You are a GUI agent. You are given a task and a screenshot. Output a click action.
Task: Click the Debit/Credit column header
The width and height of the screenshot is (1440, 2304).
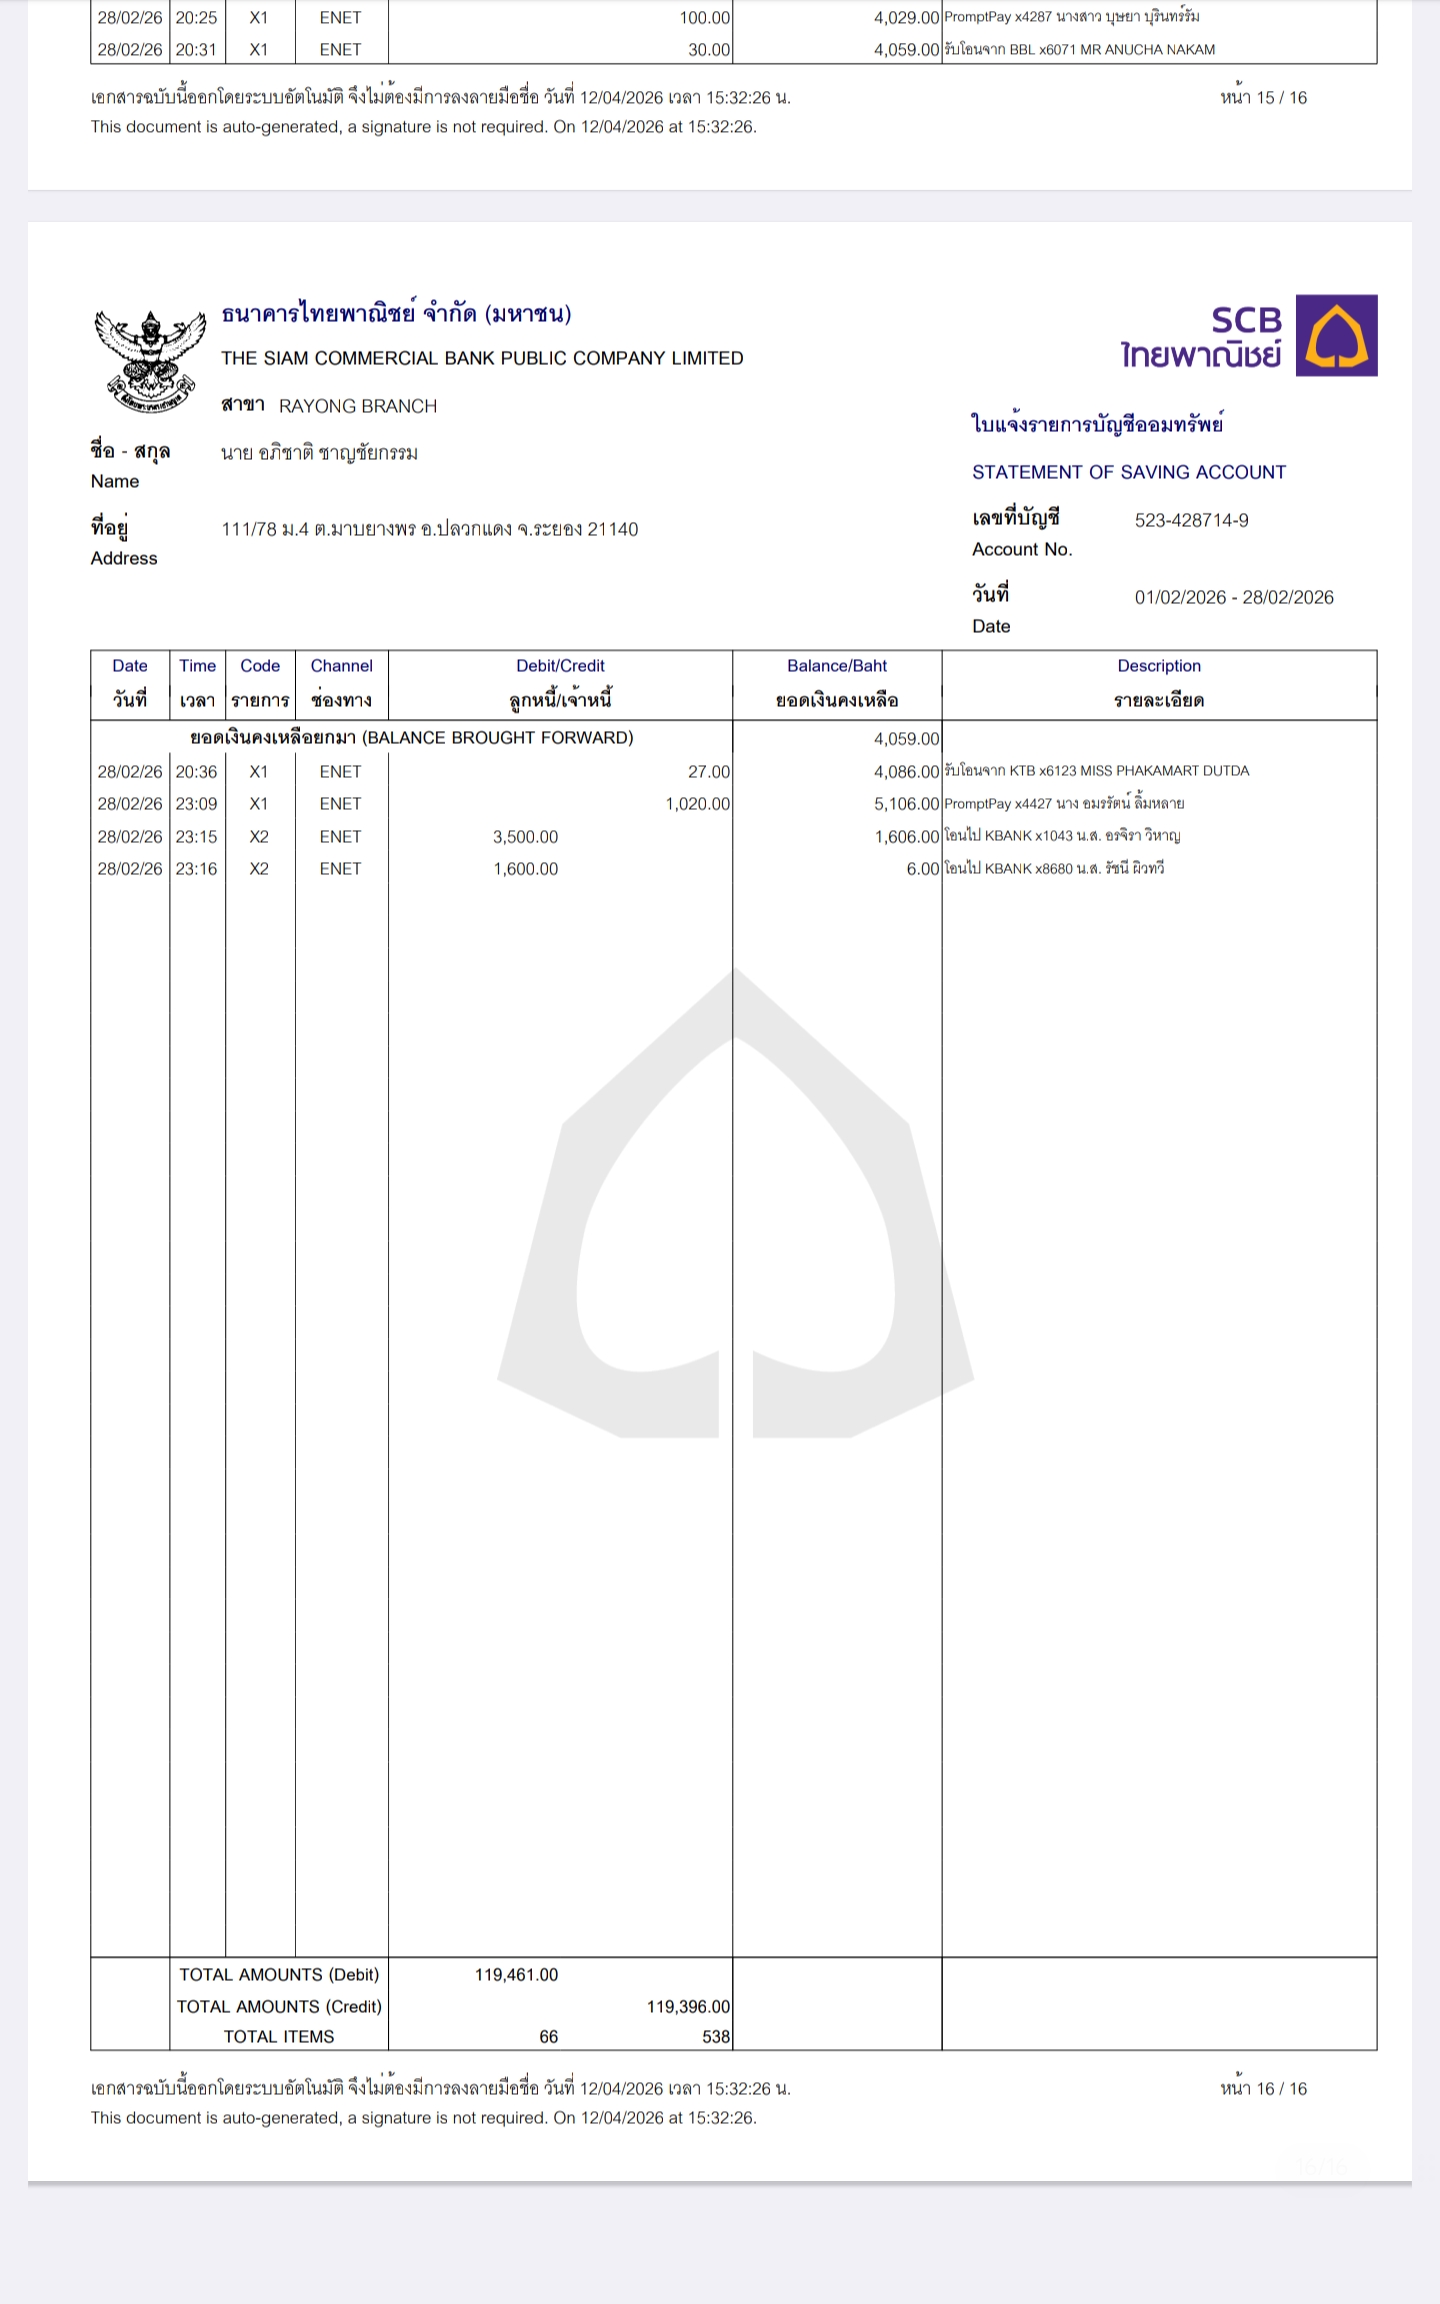pos(560,684)
